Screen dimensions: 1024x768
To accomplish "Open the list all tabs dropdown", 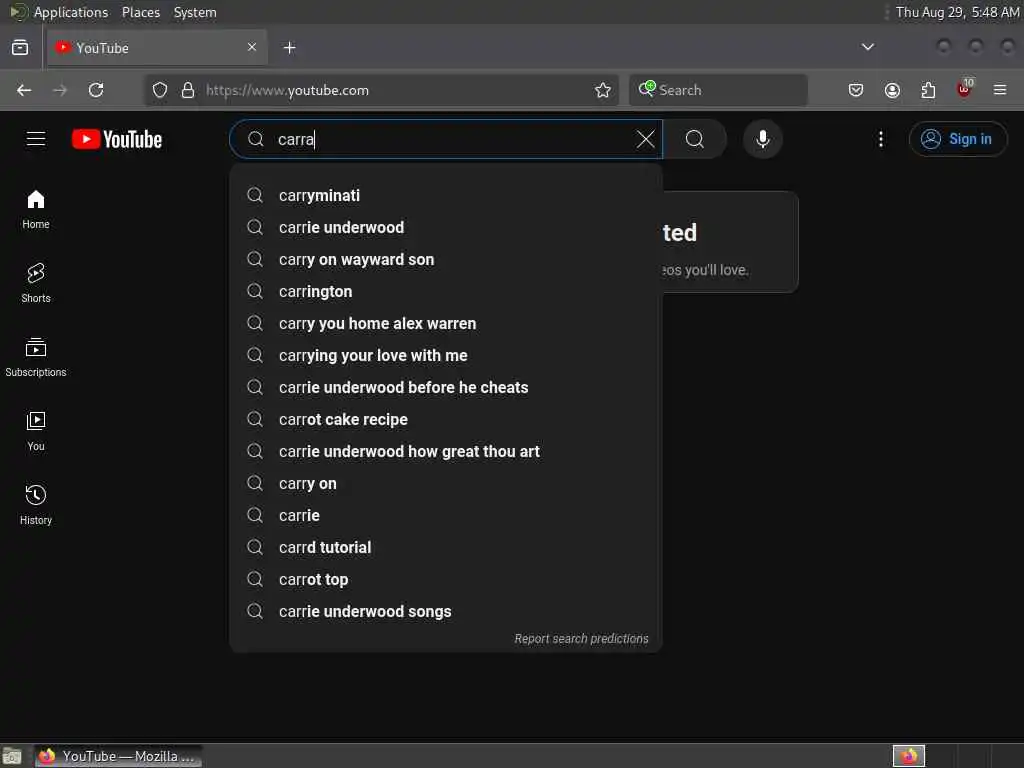I will [x=867, y=47].
